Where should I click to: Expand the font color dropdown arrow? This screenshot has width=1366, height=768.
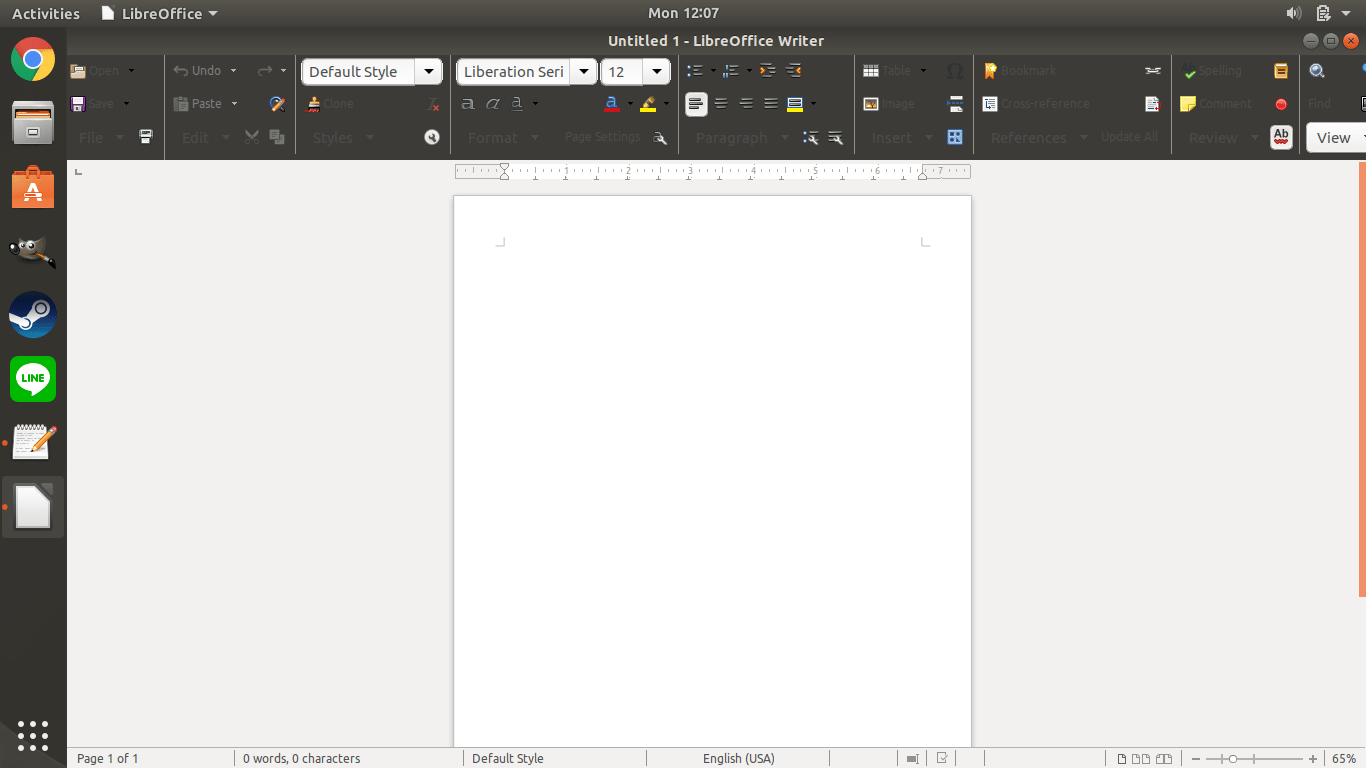point(630,104)
